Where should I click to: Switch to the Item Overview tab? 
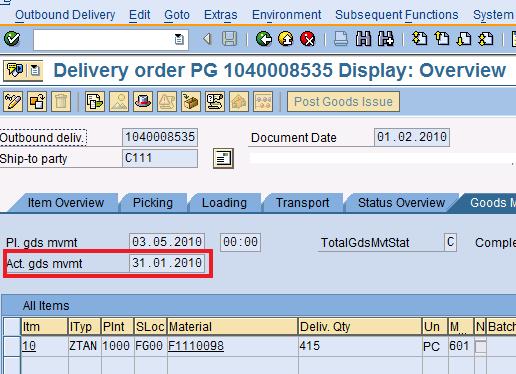pos(66,203)
